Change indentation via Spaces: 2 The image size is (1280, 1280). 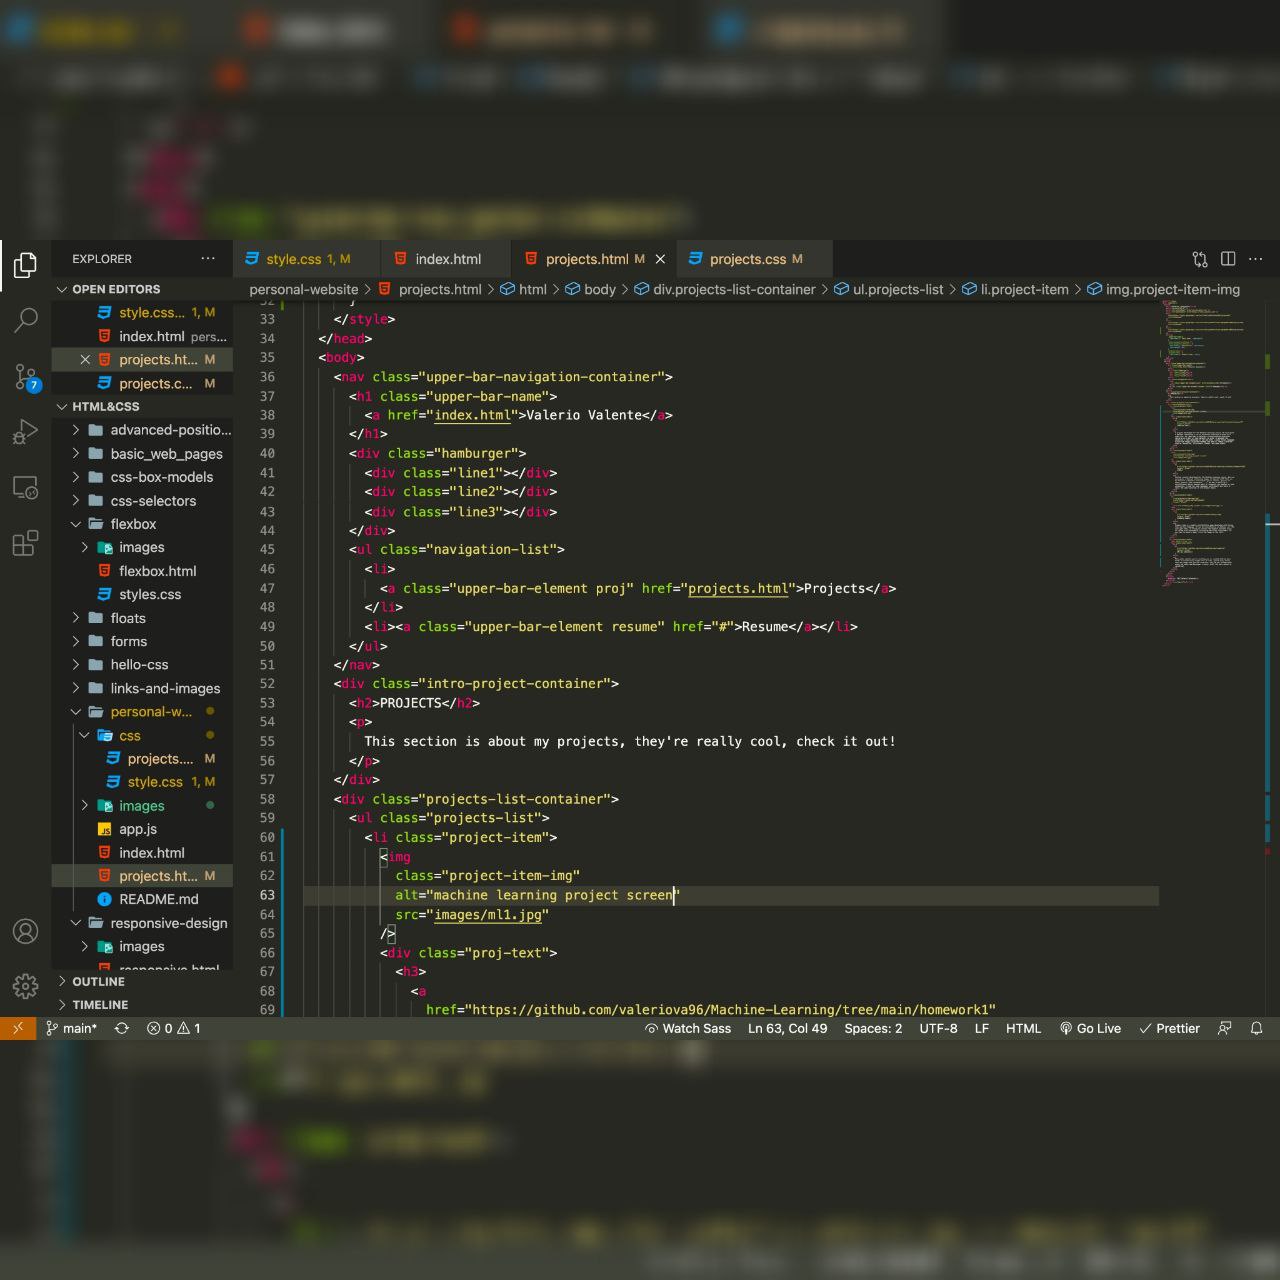pos(873,1028)
